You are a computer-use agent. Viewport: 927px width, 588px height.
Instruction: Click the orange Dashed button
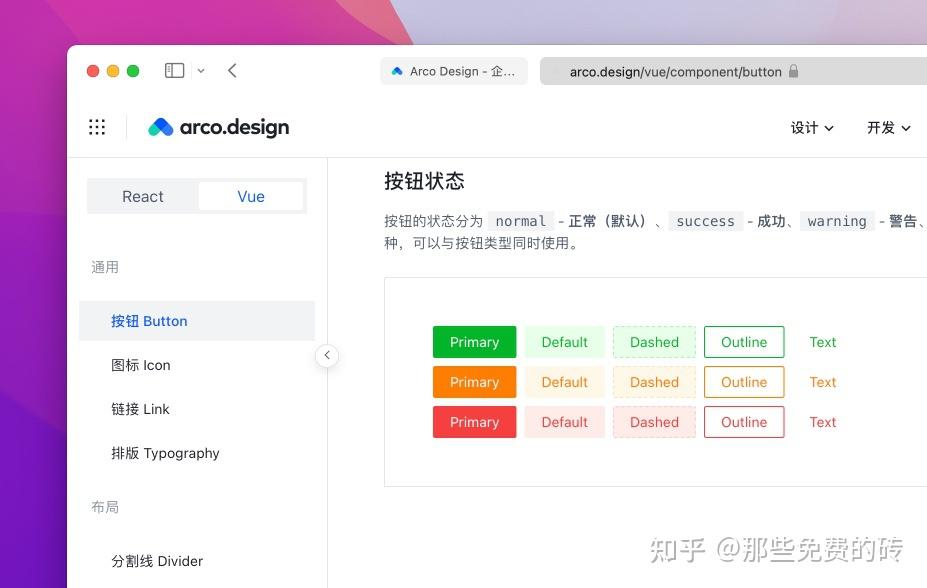[653, 381]
